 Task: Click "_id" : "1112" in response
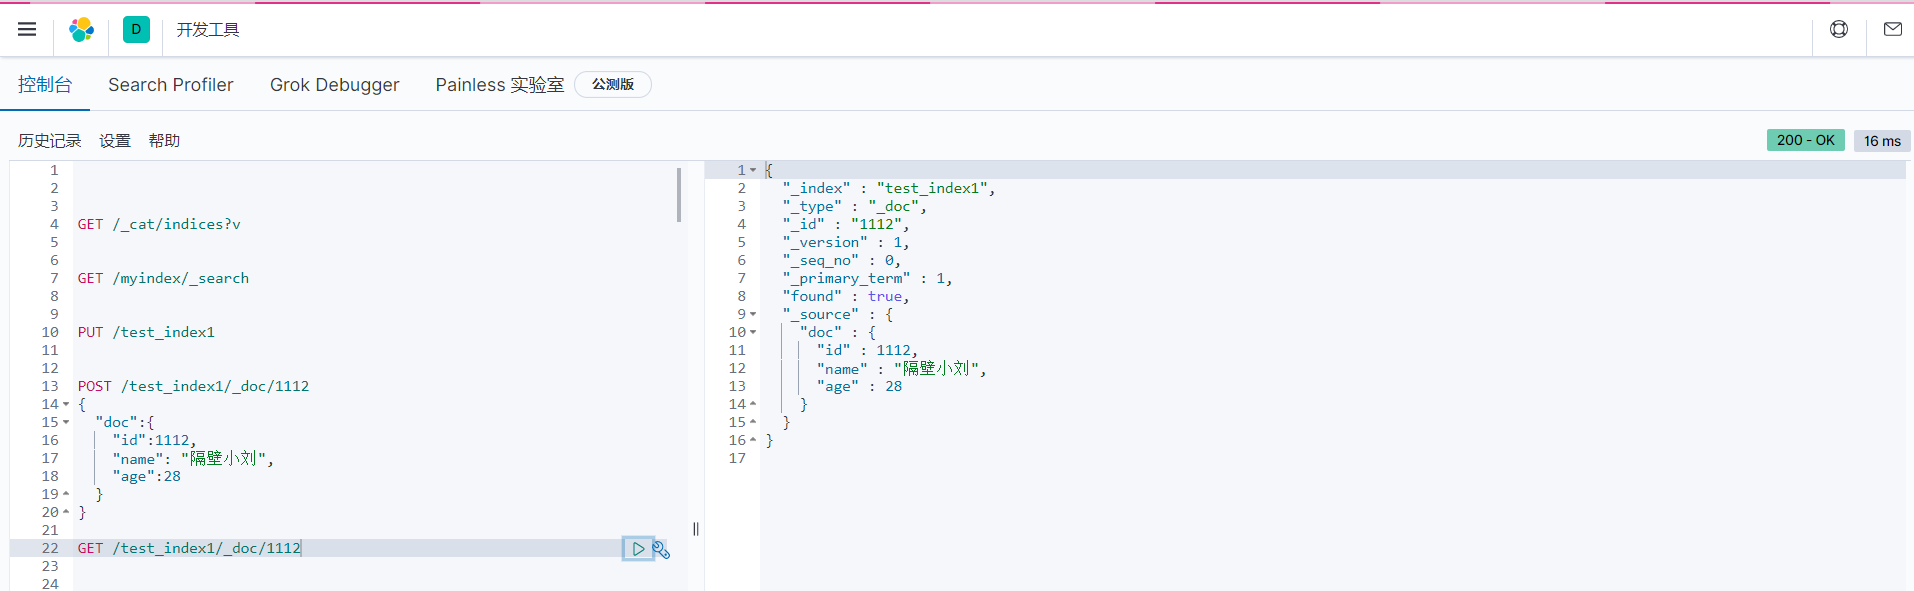click(845, 224)
